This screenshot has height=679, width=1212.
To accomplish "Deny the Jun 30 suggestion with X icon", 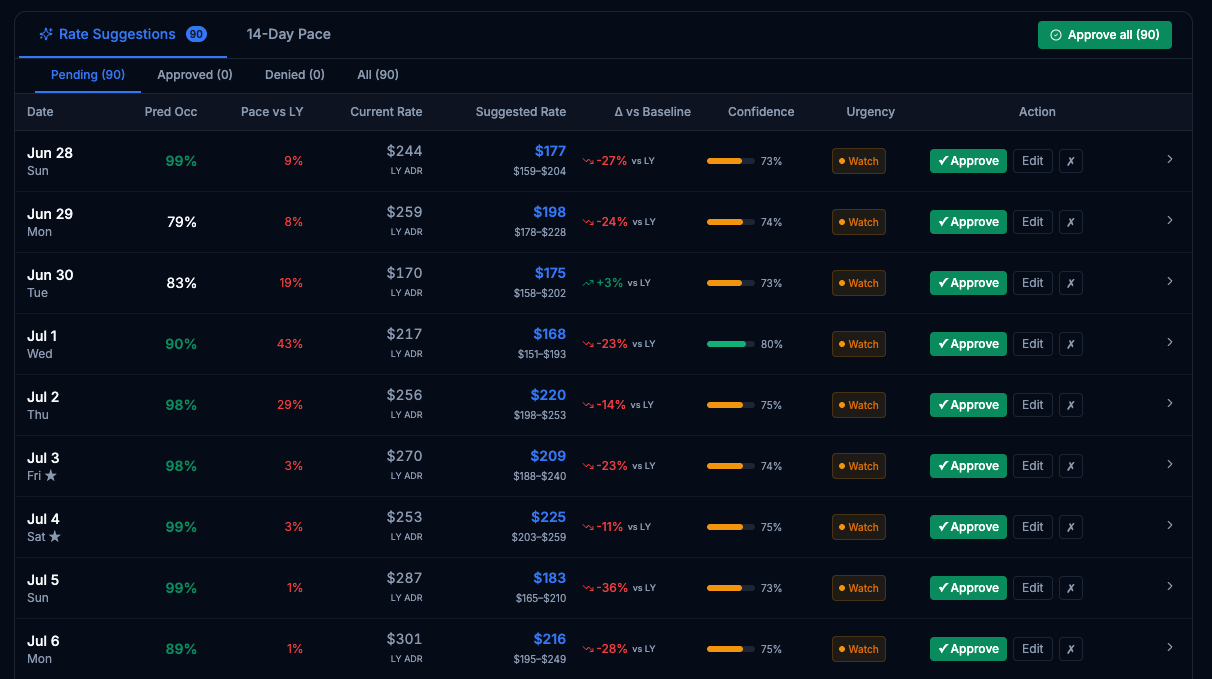I will [x=1070, y=283].
